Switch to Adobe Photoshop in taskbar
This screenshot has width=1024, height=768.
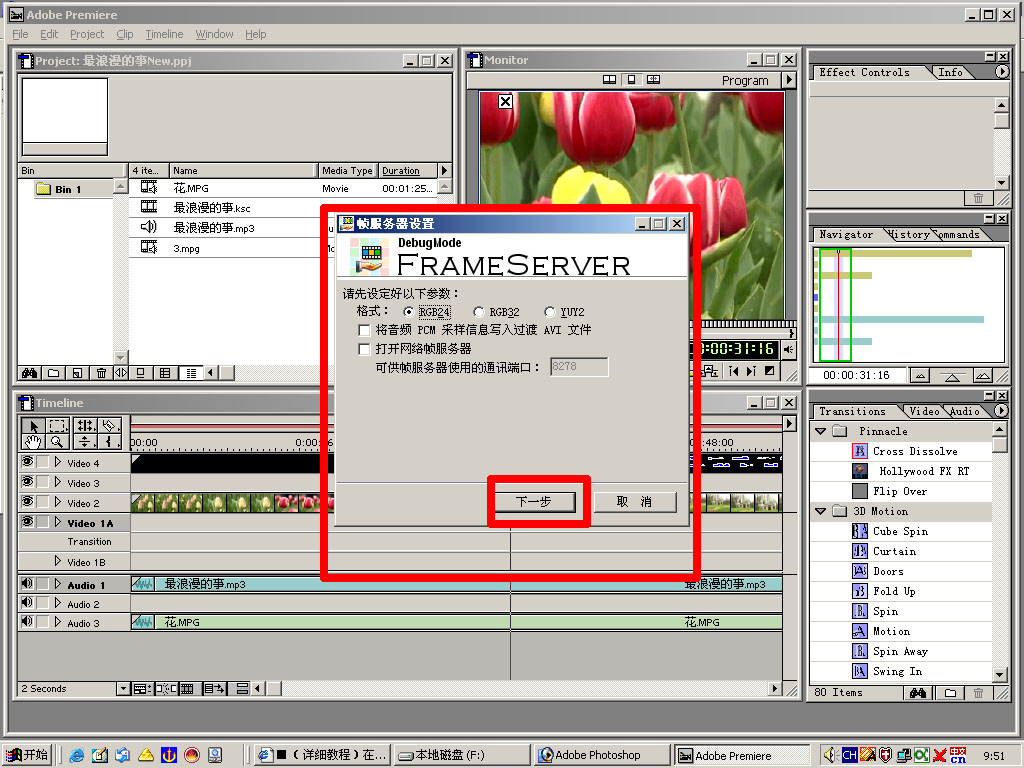tap(602, 755)
